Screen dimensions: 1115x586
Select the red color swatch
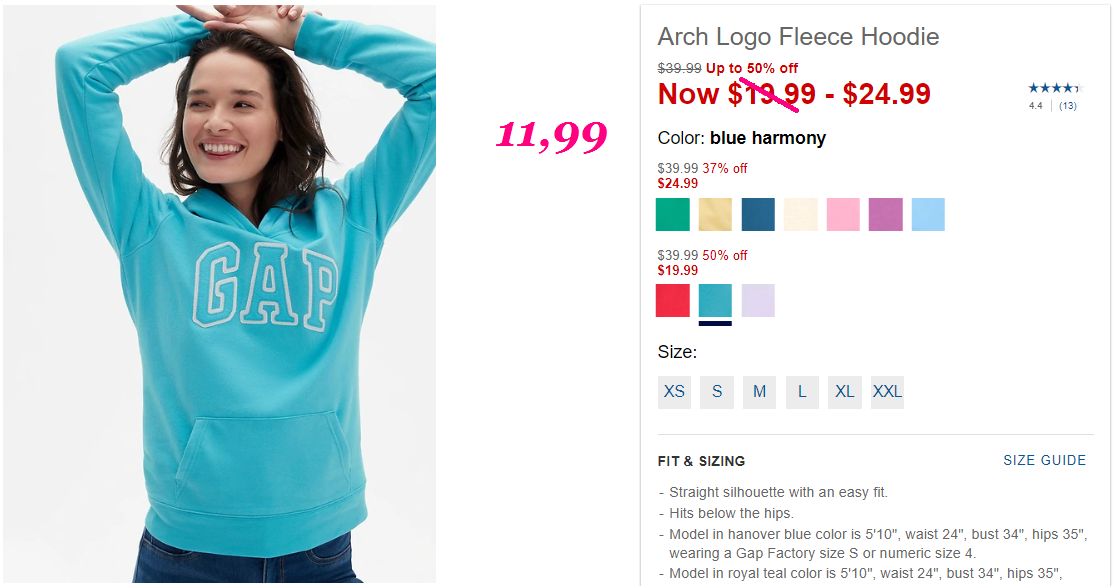pos(672,300)
